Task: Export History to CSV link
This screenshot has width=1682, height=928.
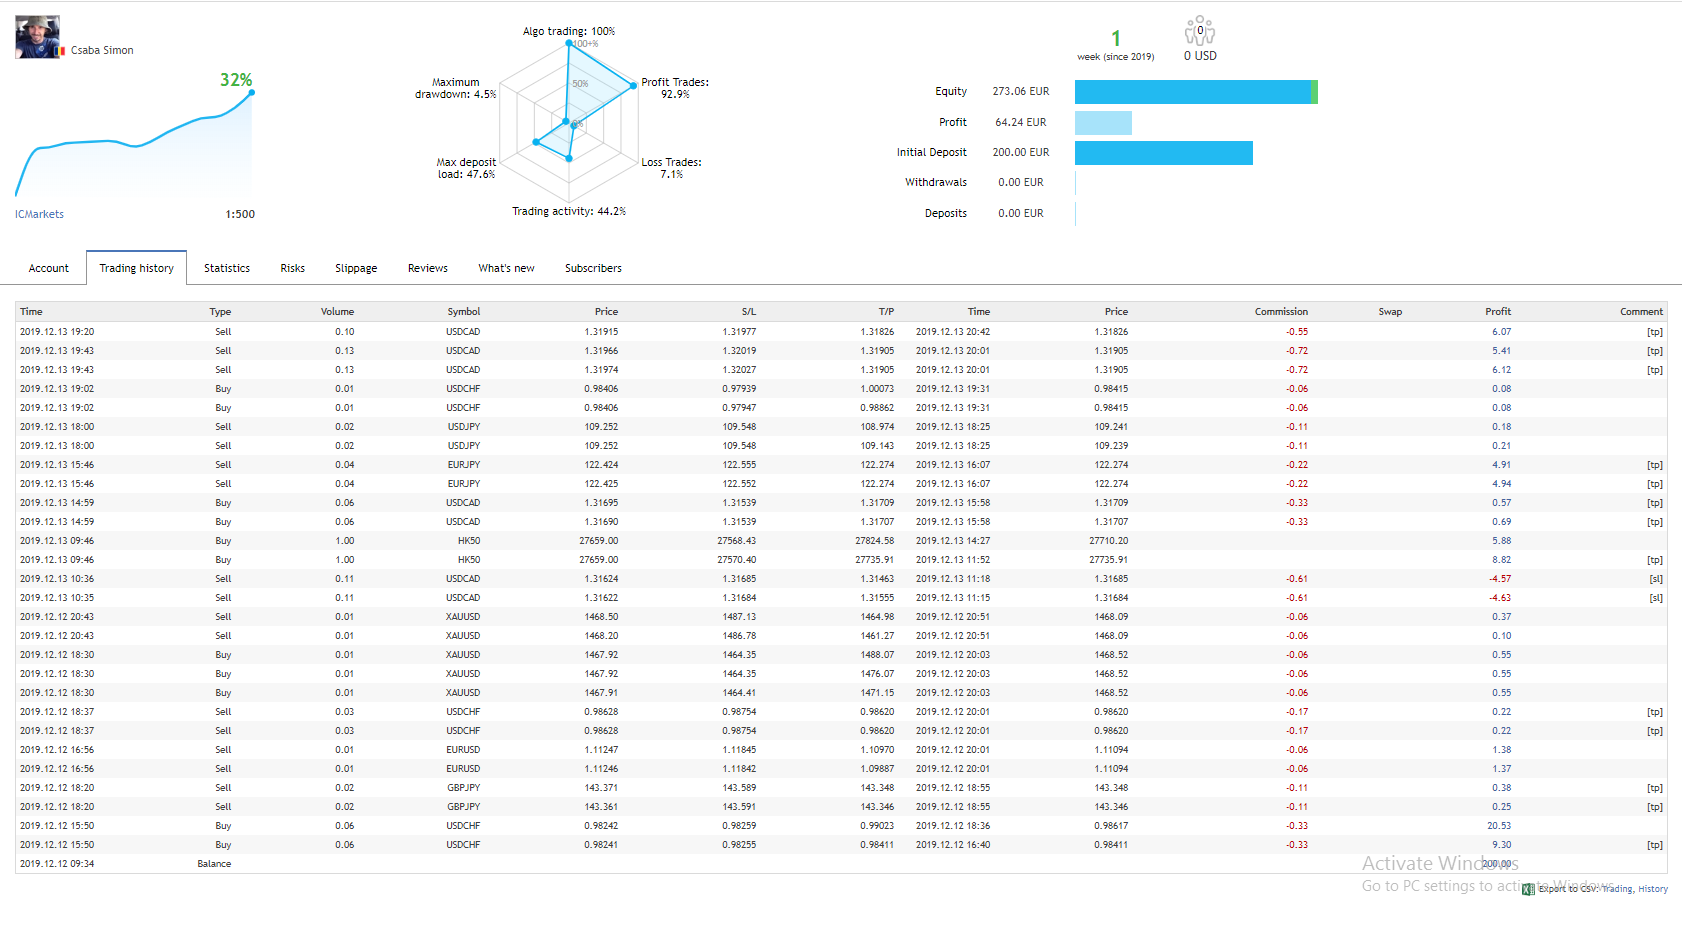Action: pyautogui.click(x=1653, y=889)
